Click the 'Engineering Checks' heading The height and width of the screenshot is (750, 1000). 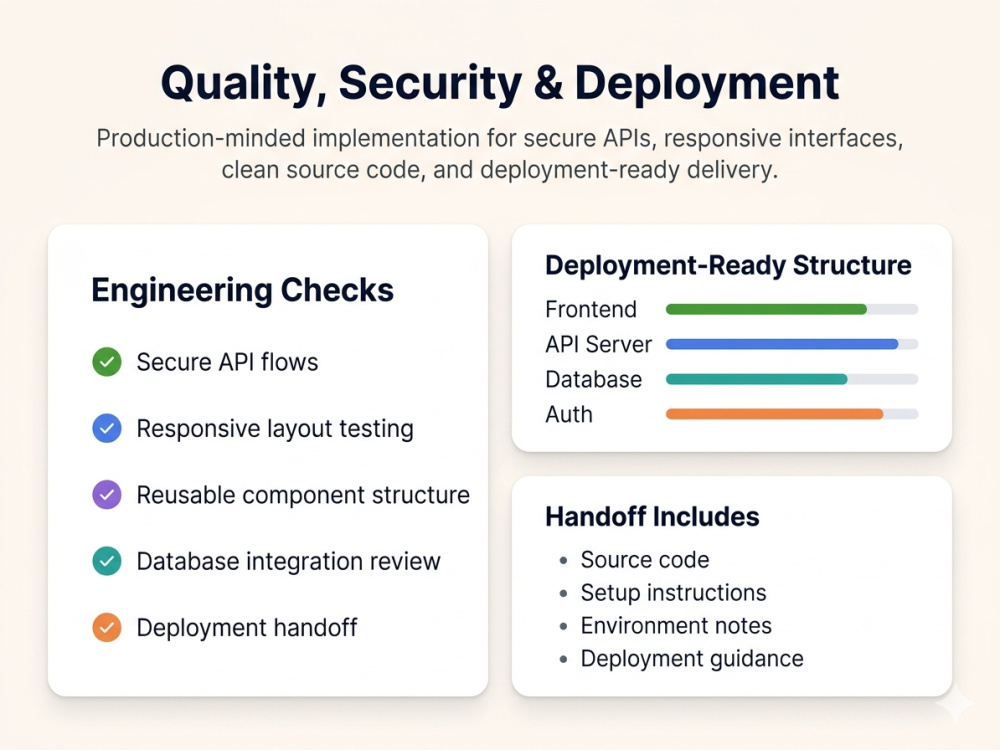click(242, 290)
